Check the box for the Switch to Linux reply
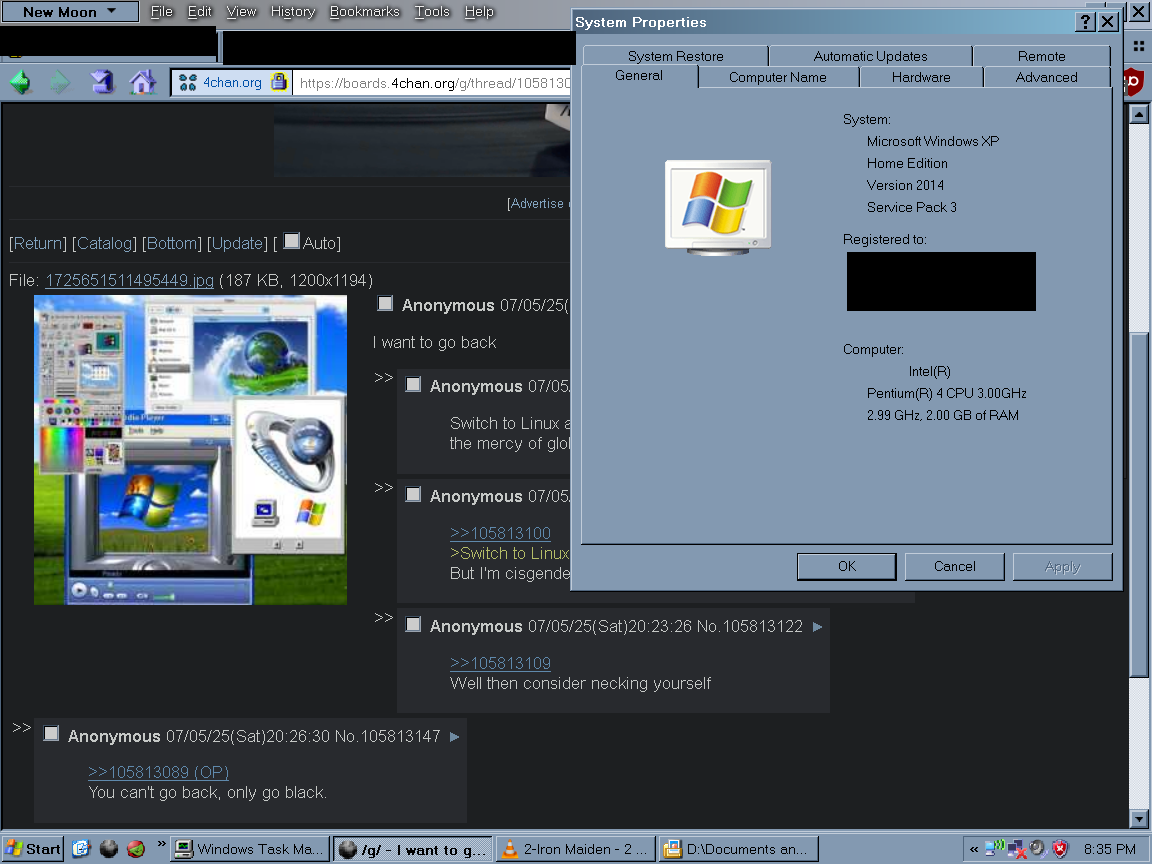The image size is (1152, 864). coord(414,384)
